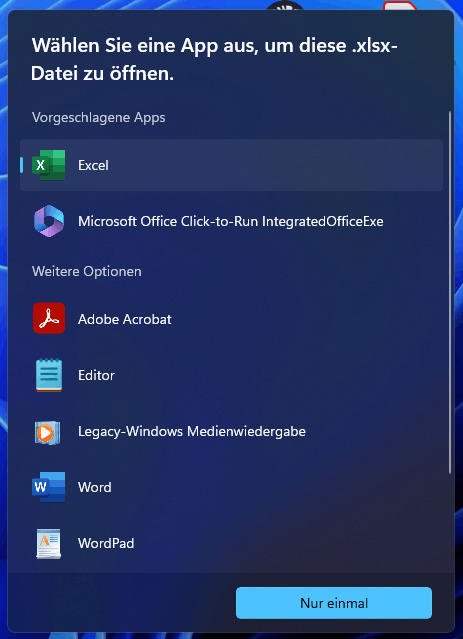Click the Vorgeschlagene Apps section heading
The image size is (463, 639).
[99, 118]
